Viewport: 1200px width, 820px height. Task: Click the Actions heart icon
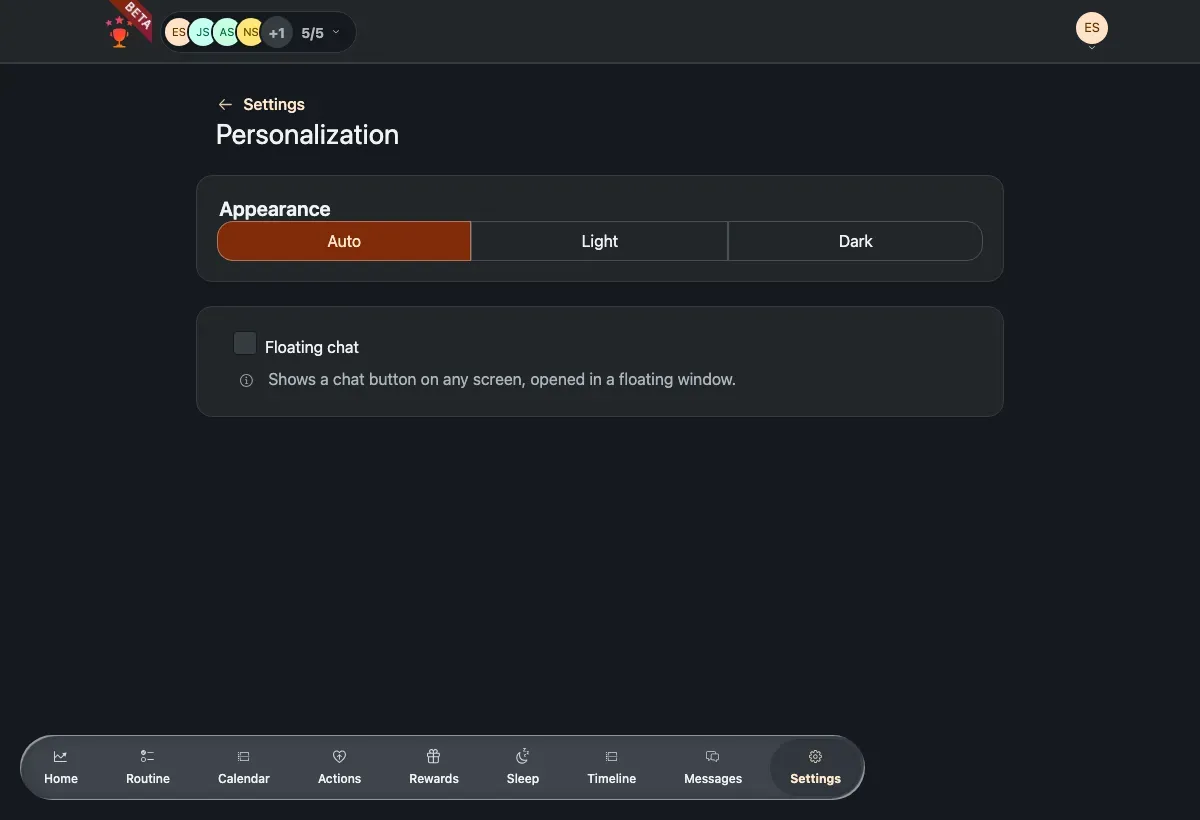339,757
